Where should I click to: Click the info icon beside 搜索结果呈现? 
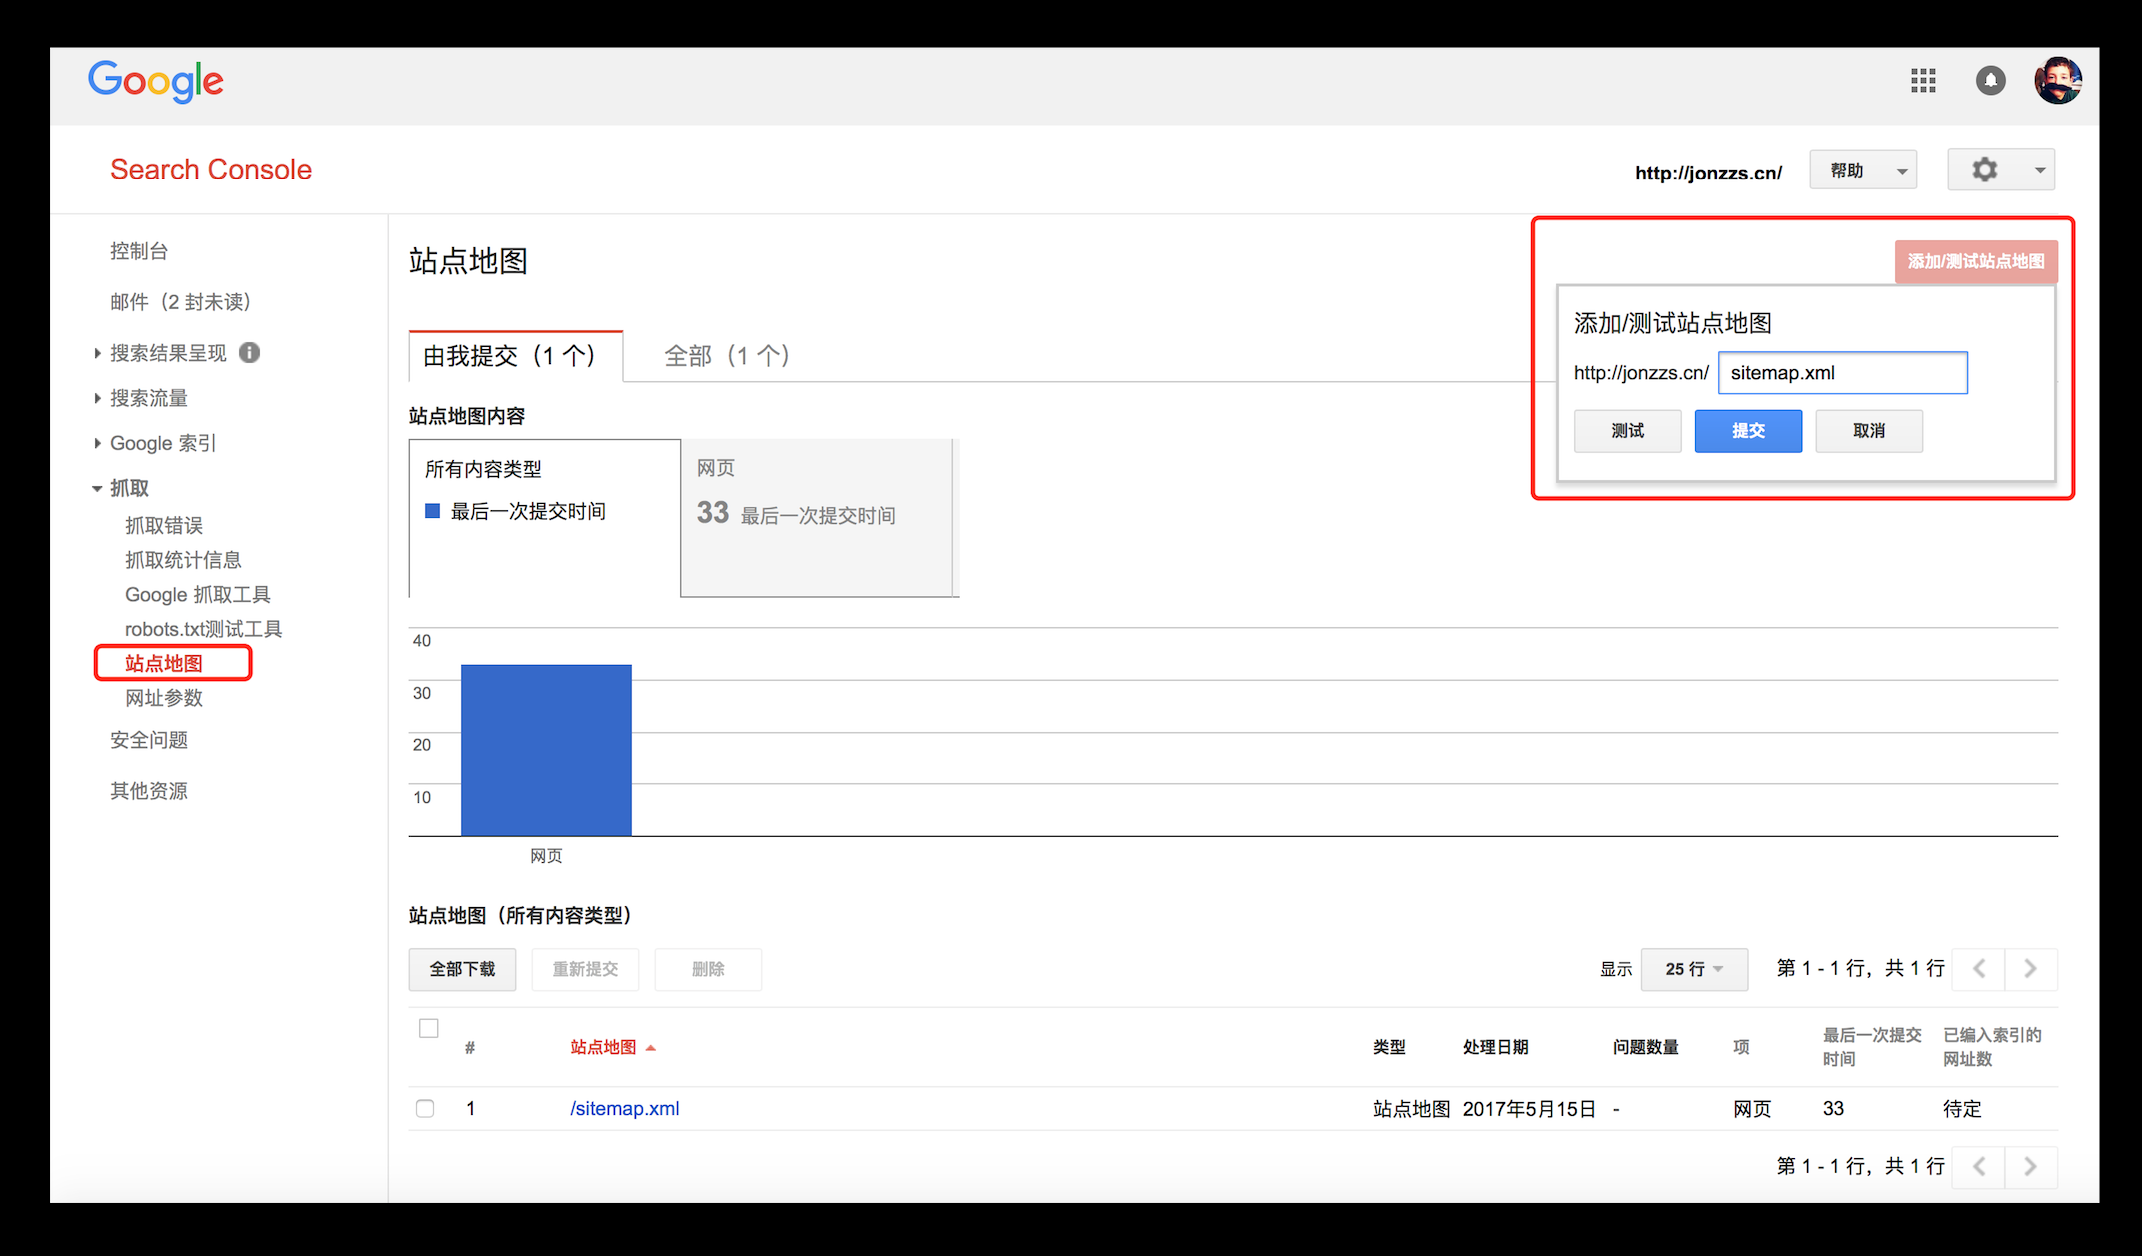250,352
